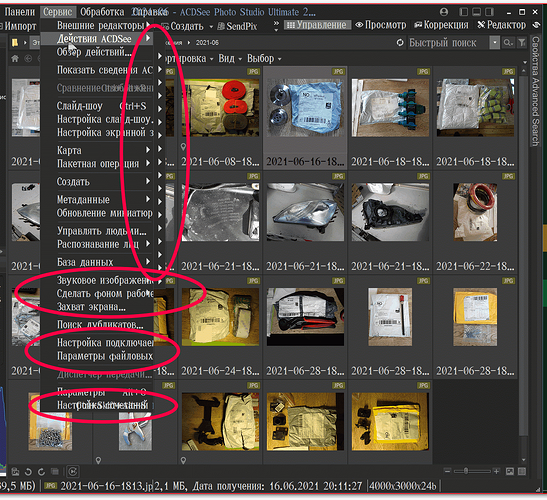Image resolution: width=547 pixels, height=500 pixels.
Task: Click the rotate right icon in bottom toolbar
Action: (x=42, y=472)
